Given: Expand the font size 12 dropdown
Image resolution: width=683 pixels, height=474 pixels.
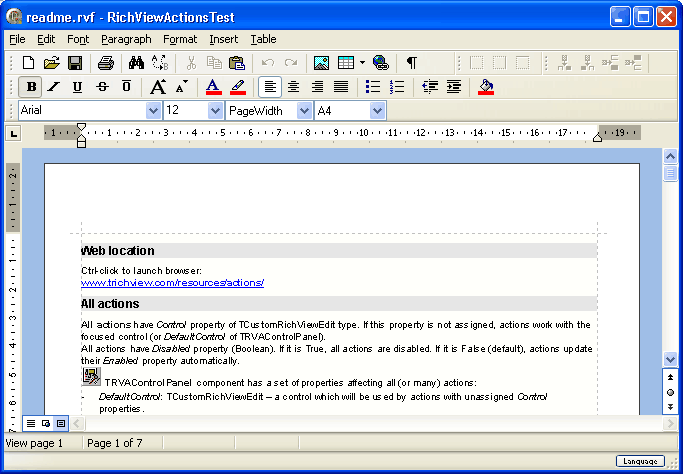Looking at the screenshot, I should pos(215,111).
